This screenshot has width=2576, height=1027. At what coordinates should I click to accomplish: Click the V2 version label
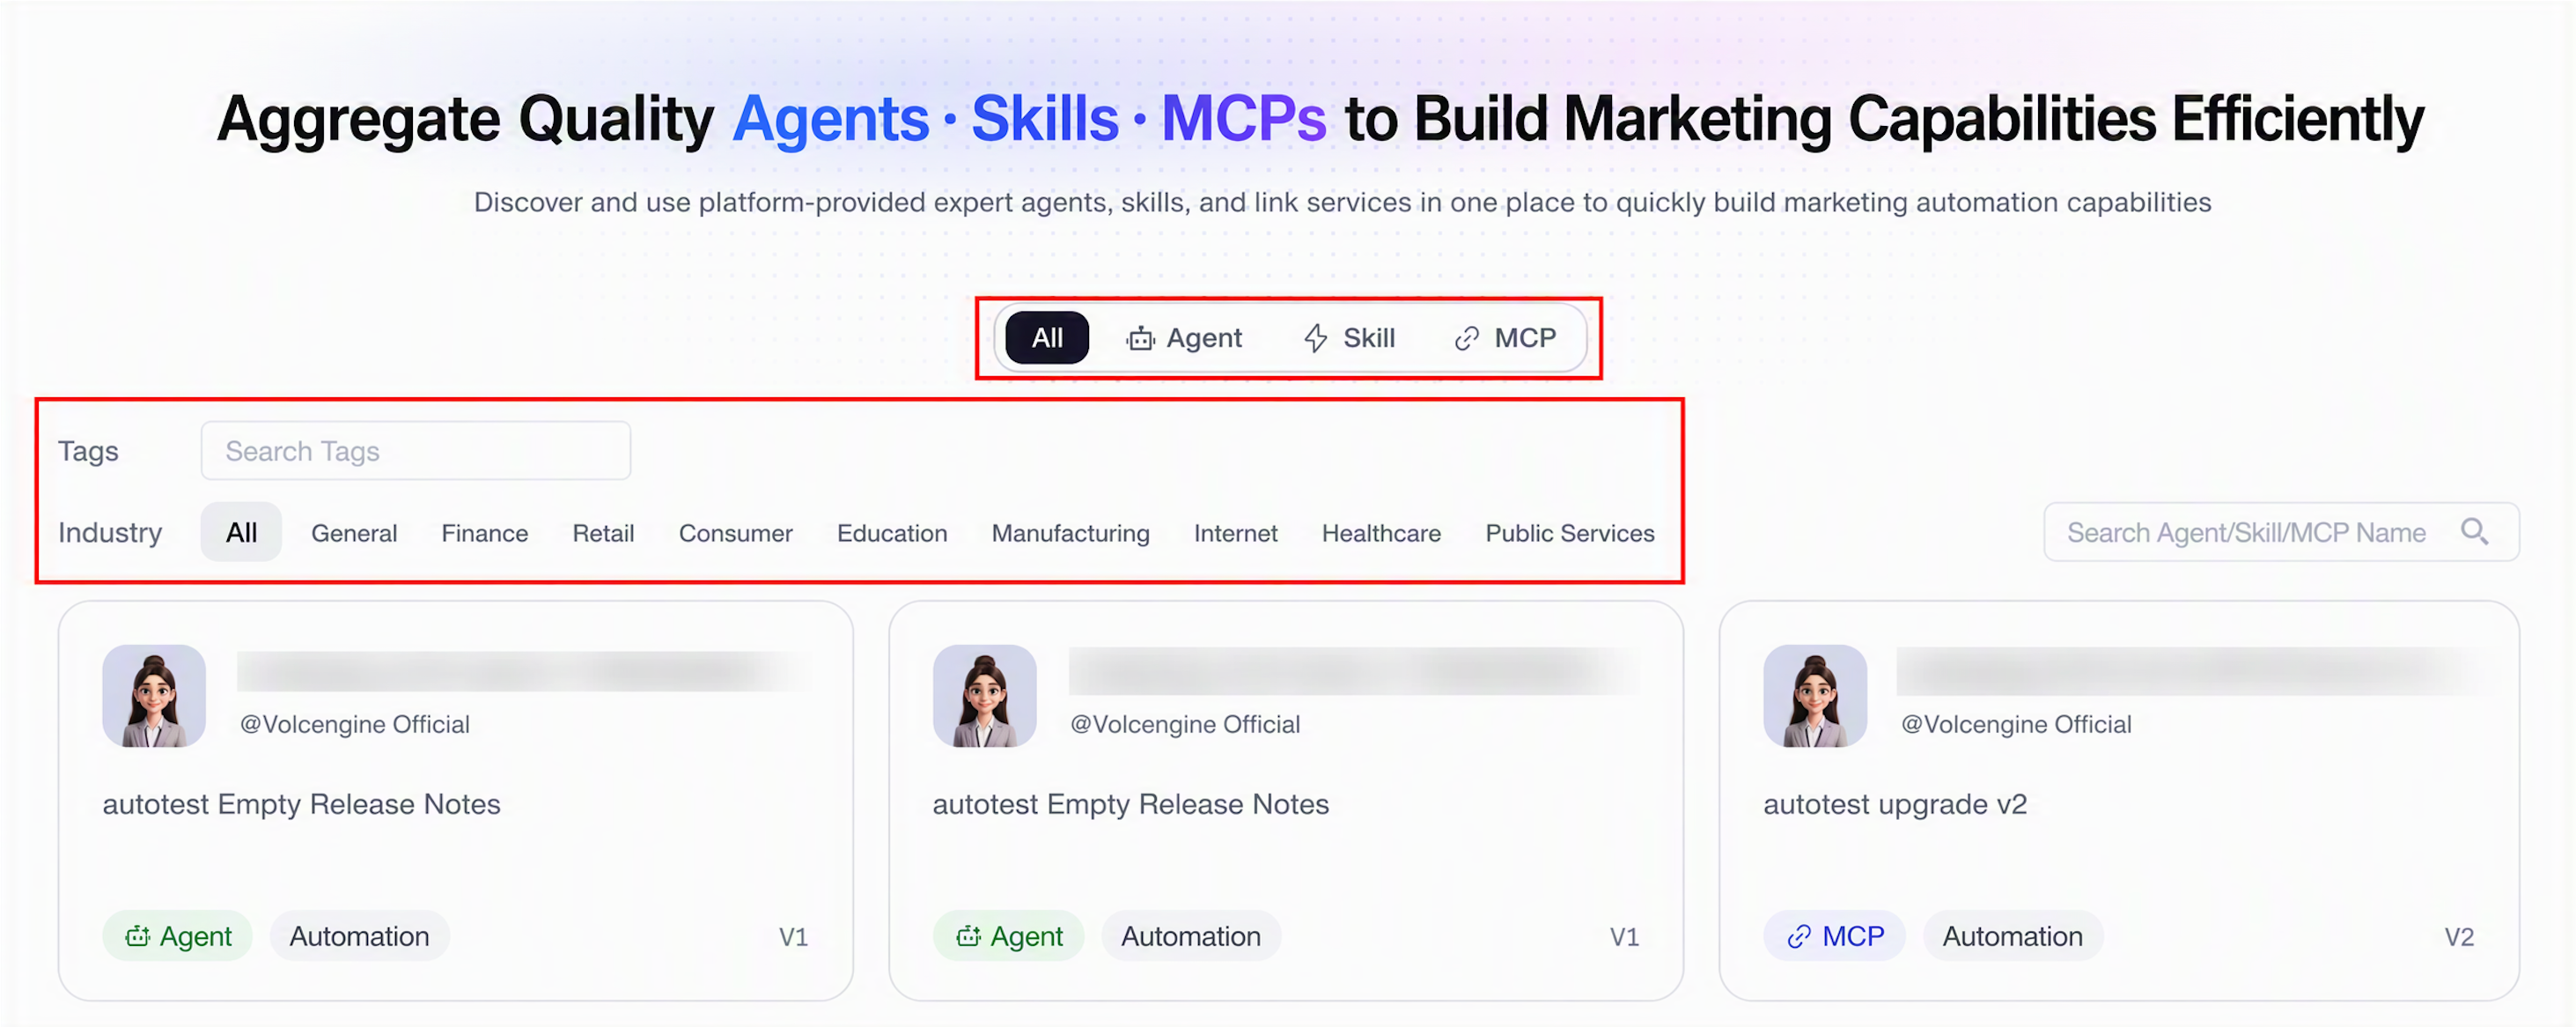click(2459, 937)
